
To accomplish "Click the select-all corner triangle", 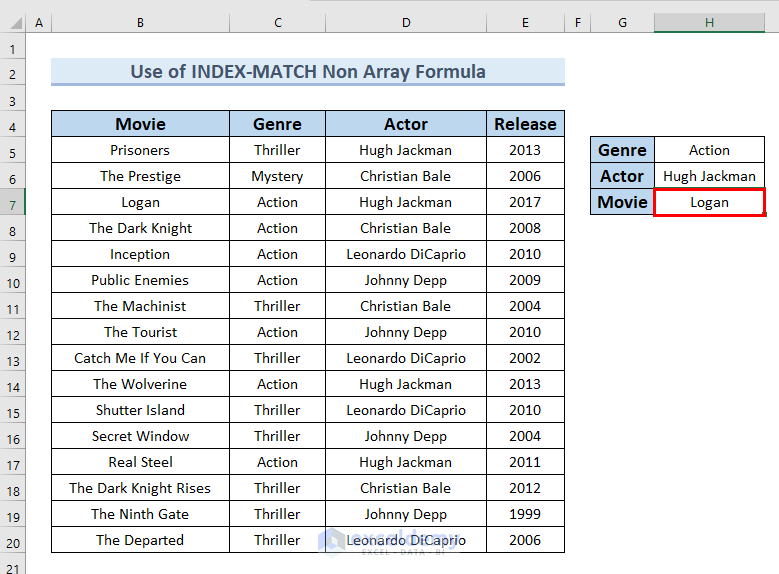I will (x=13, y=22).
